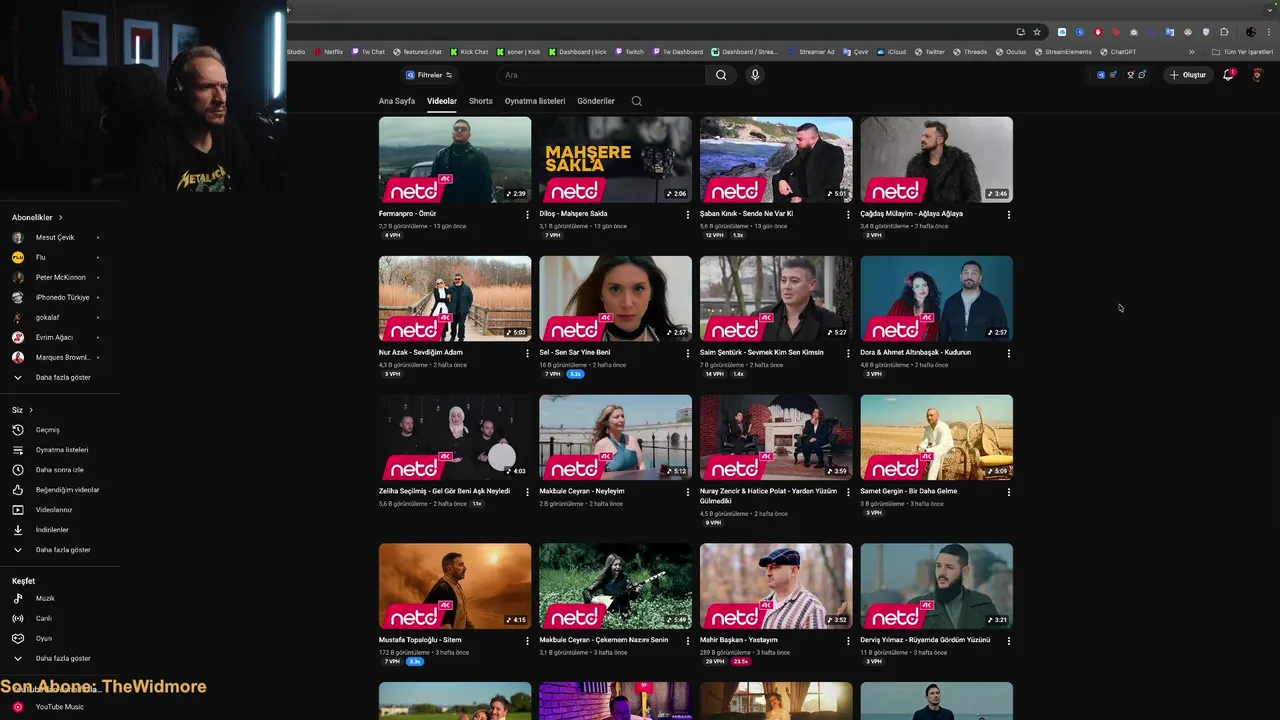Open the Twitch bookmark
This screenshot has height=720, width=1280.
pos(630,52)
